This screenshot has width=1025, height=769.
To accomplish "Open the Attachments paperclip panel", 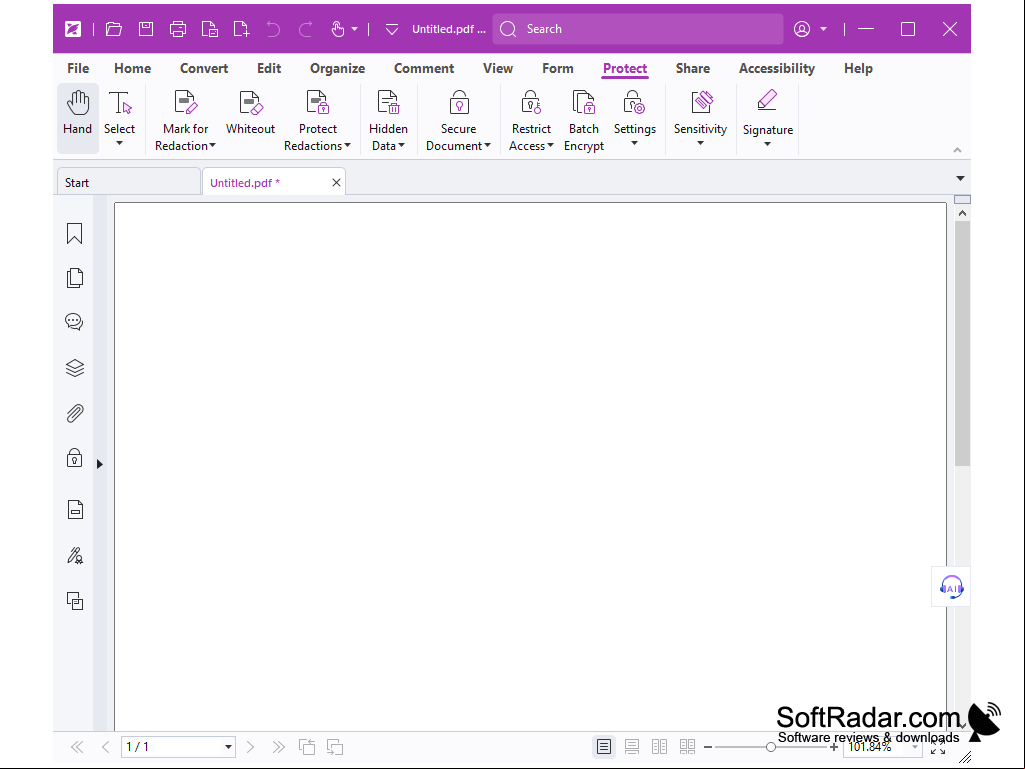I will [75, 413].
